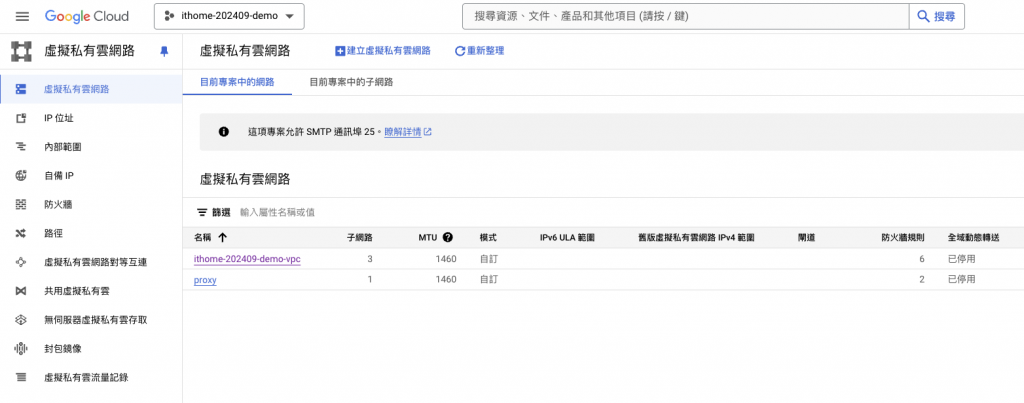Click the 內部範圍 sidebar icon
1024x403 pixels.
[x=21, y=147]
